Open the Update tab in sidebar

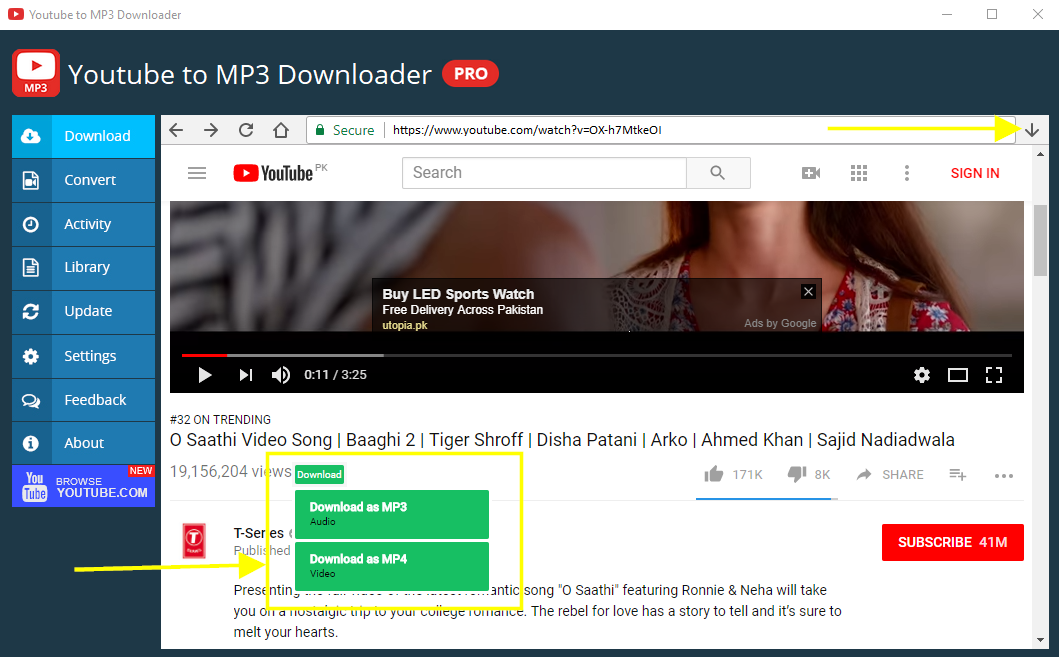pyautogui.click(x=83, y=311)
